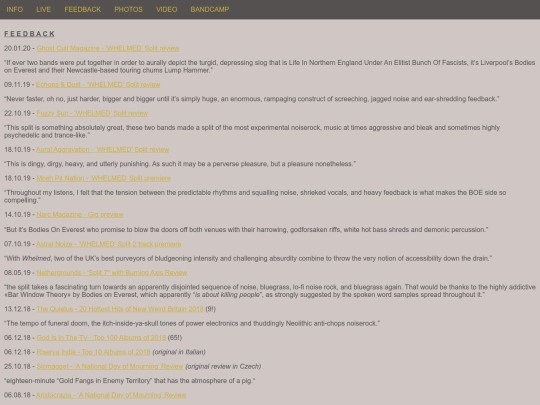
Task: Click the quote "This split is something absolutely great"
Action: click(x=252, y=131)
